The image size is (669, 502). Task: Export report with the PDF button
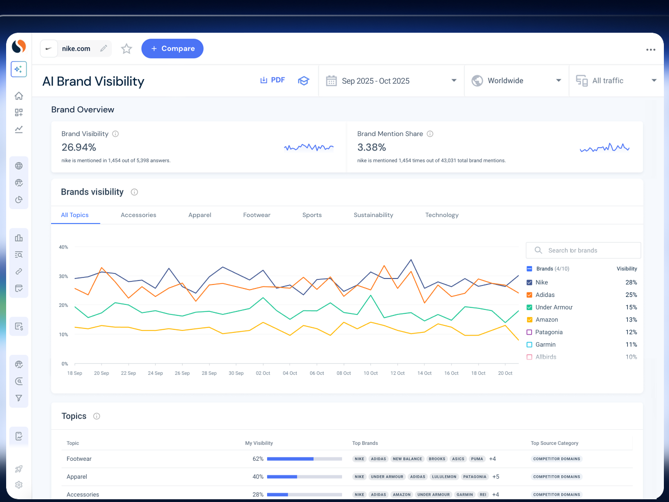(272, 80)
